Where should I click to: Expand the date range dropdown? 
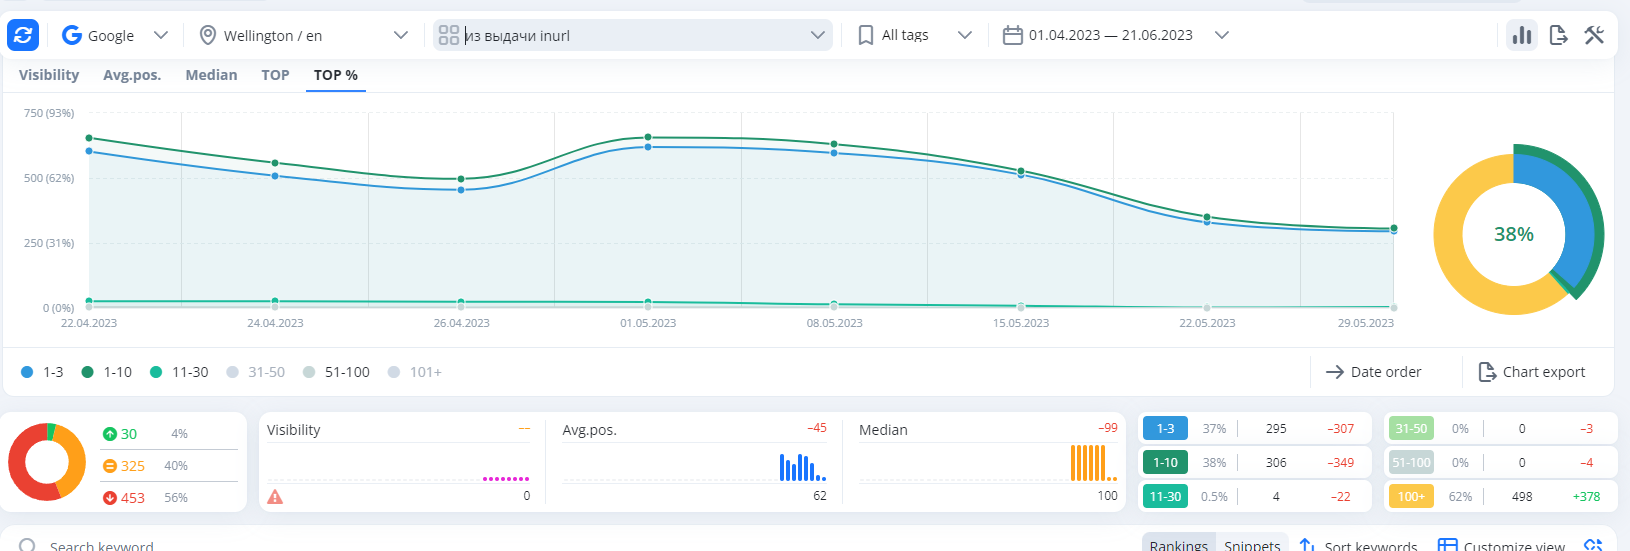(x=1221, y=35)
